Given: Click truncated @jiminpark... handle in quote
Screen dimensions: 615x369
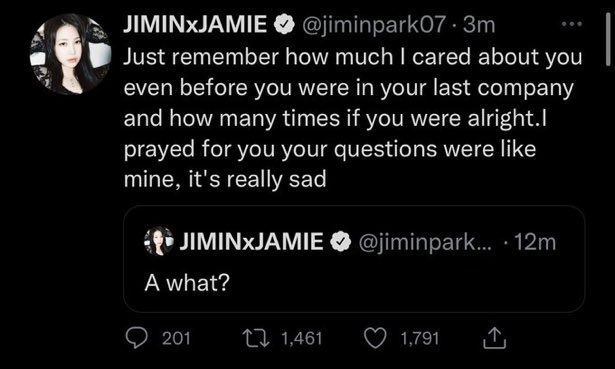Looking at the screenshot, I should tap(425, 242).
